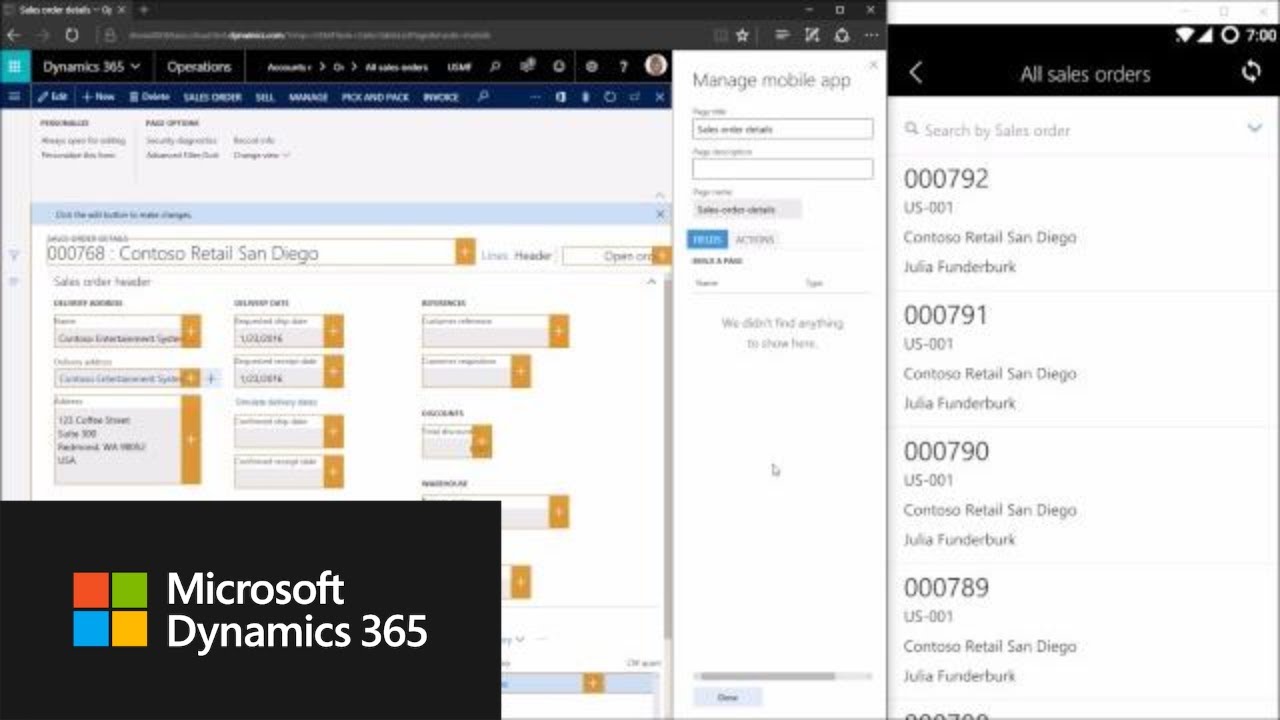This screenshot has width=1280, height=720.
Task: Click the Edit button in the action bar
Action: tap(53, 97)
